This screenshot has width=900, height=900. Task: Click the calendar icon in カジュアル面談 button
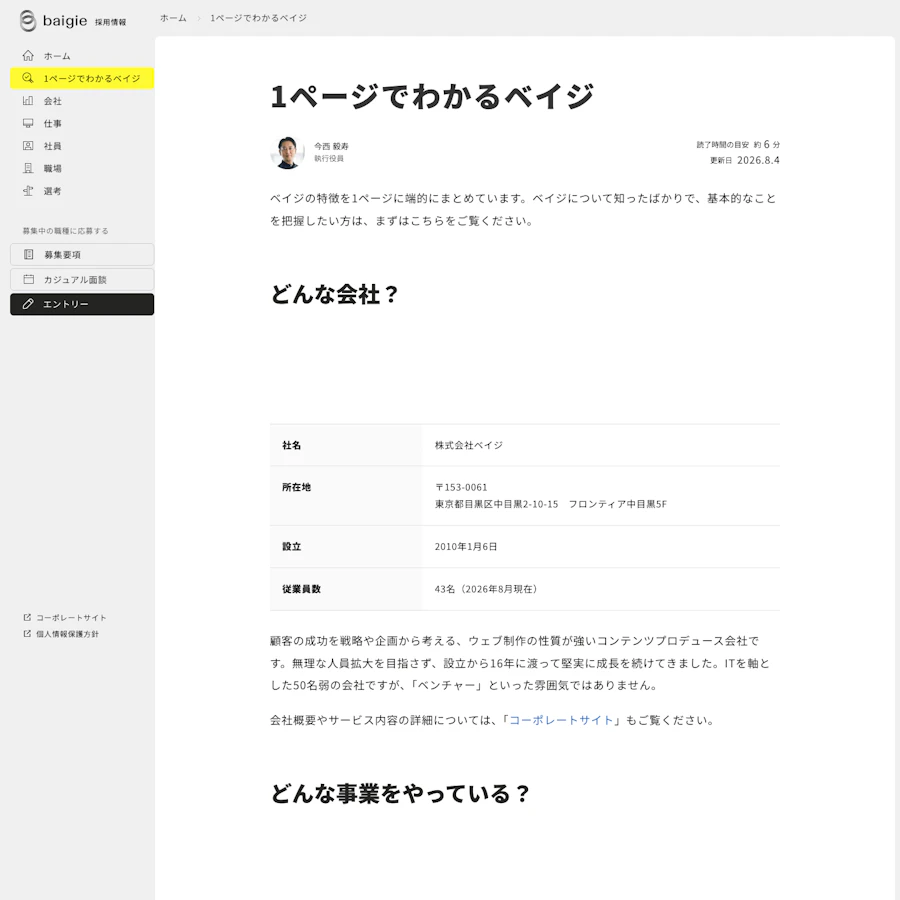tap(29, 280)
